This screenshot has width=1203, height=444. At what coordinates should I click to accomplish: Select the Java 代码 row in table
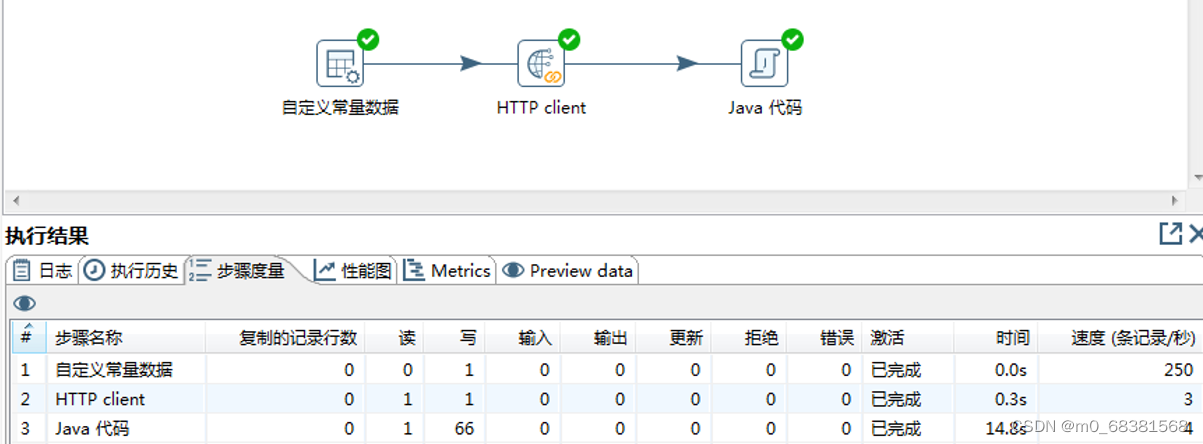pos(606,429)
